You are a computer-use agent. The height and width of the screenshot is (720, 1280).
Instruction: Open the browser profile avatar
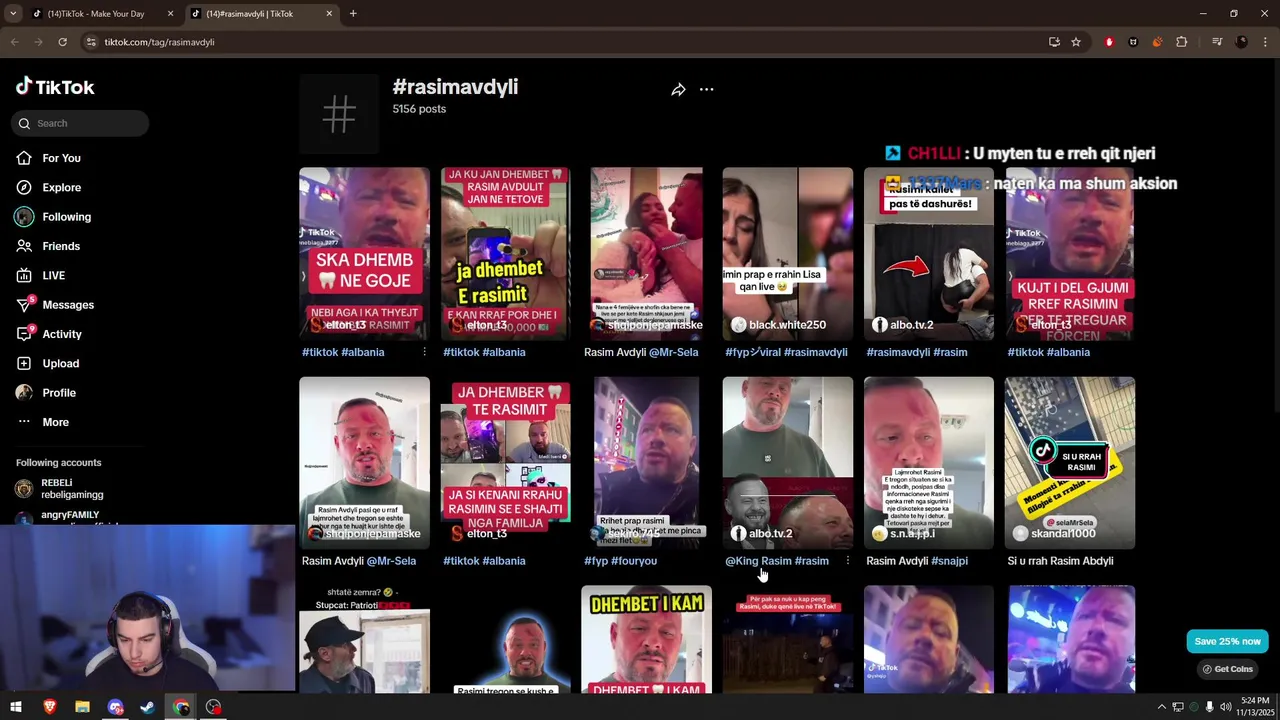[x=1241, y=42]
